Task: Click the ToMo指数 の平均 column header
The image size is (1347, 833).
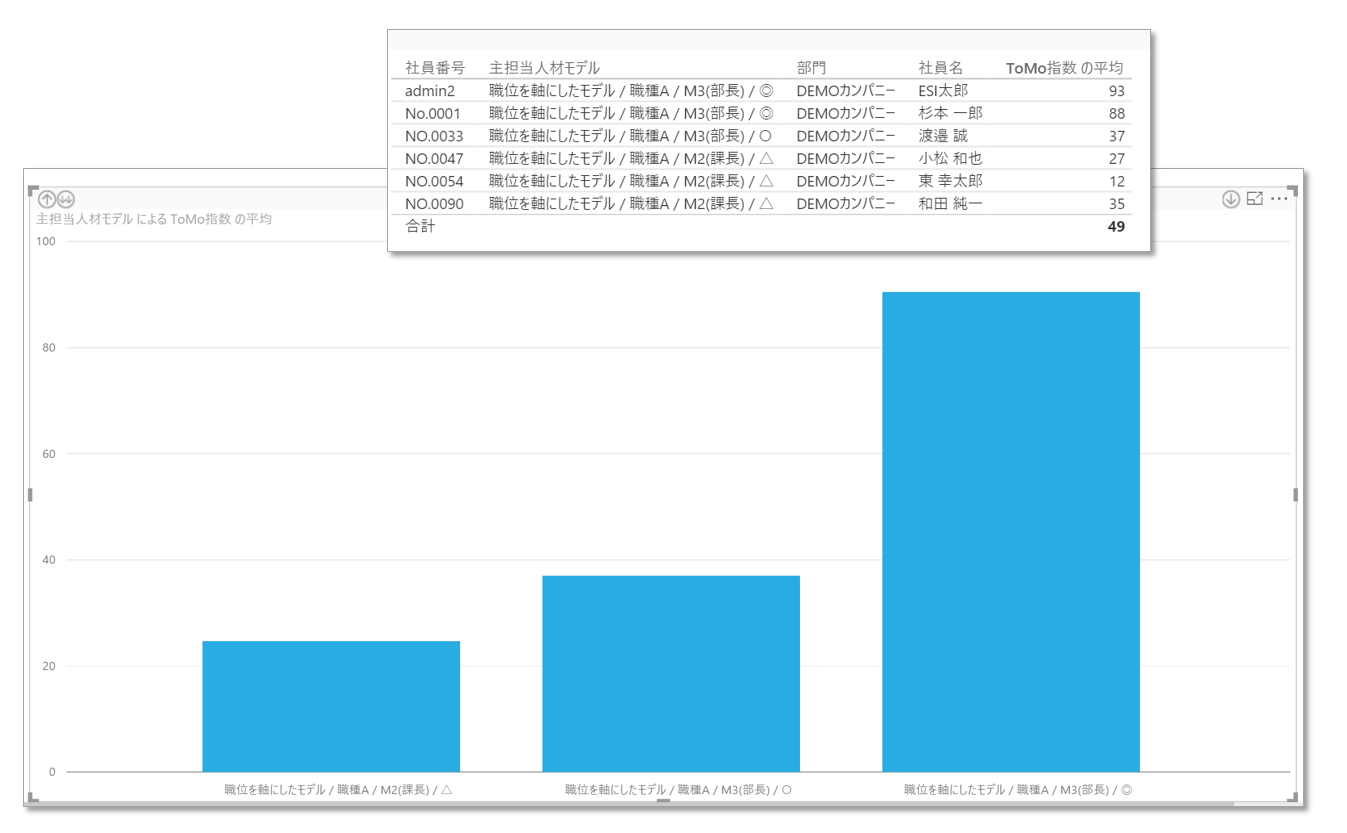Action: pos(1065,68)
